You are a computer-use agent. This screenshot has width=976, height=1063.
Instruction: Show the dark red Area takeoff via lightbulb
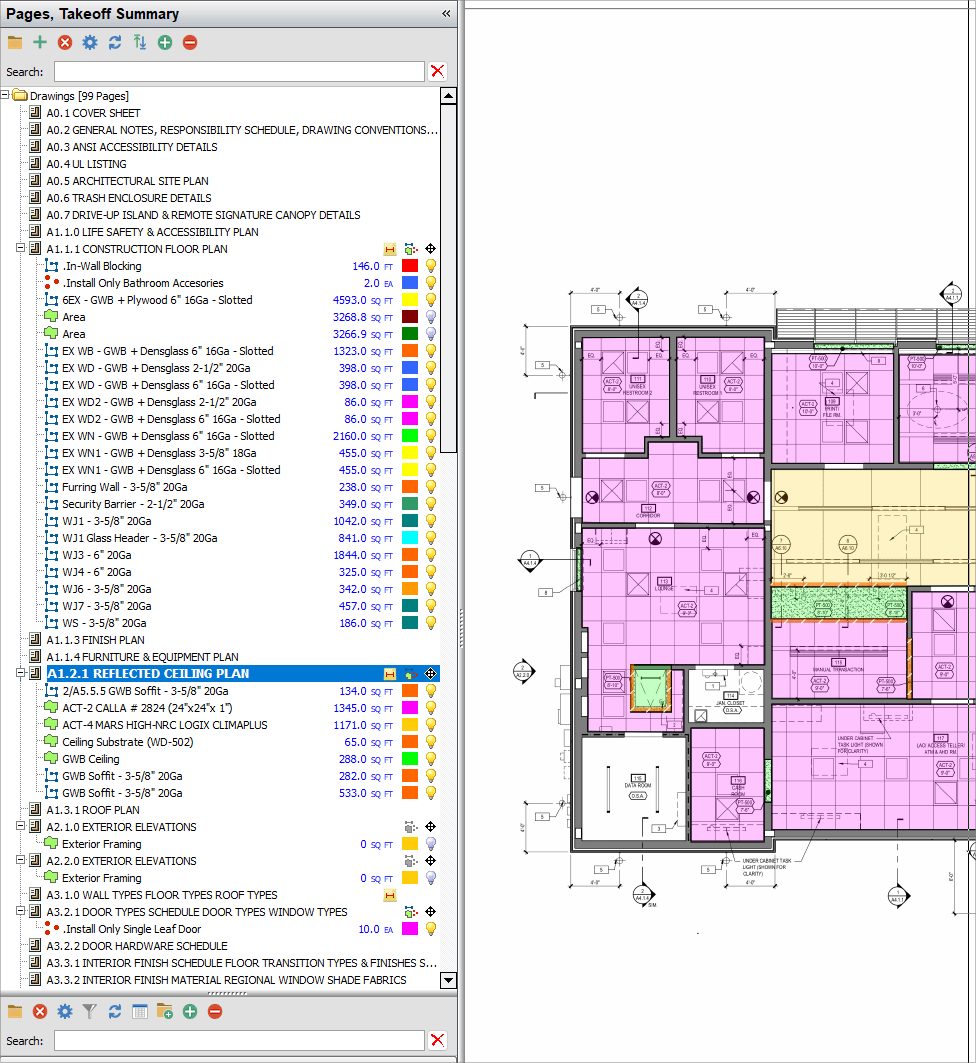[431, 317]
